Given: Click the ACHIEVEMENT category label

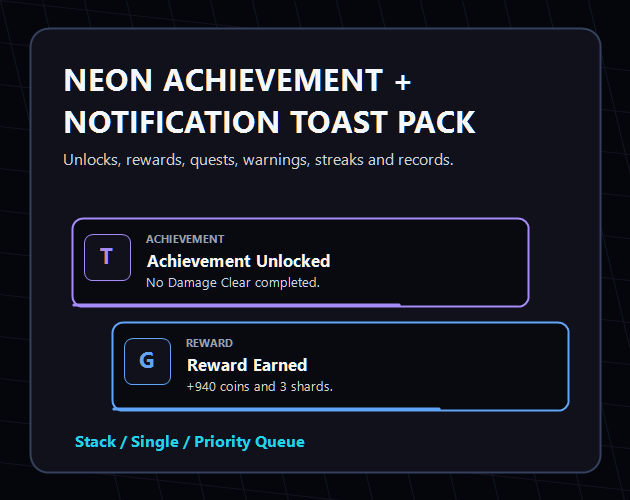Looking at the screenshot, I should 185,239.
